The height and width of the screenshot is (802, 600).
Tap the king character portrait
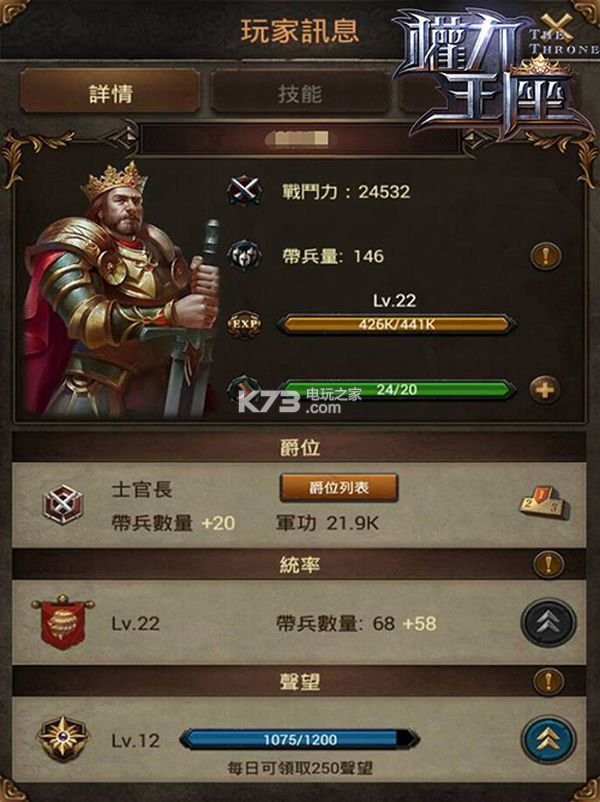123,289
